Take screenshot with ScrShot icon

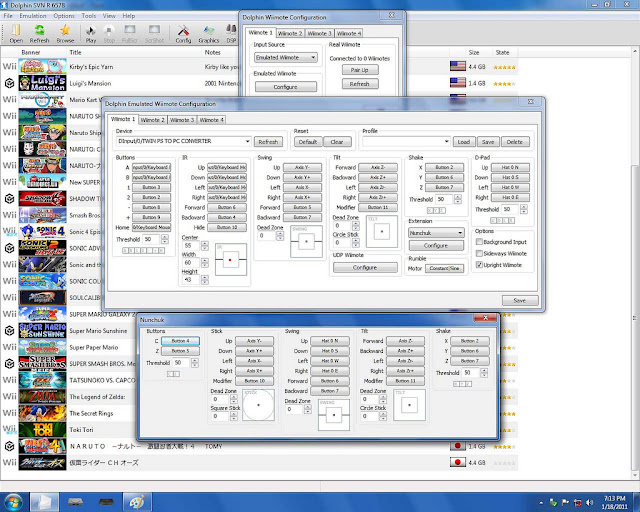click(x=154, y=33)
